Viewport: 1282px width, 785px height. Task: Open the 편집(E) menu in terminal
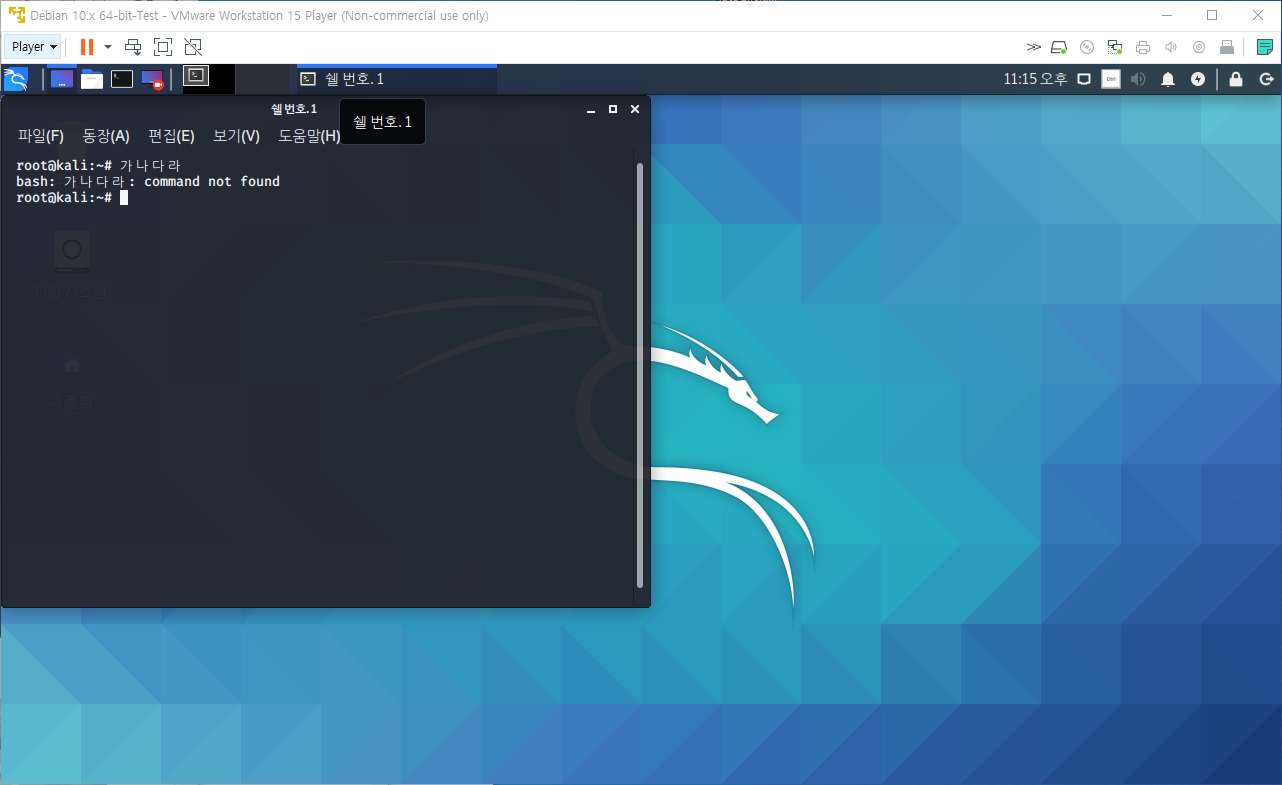coord(171,136)
